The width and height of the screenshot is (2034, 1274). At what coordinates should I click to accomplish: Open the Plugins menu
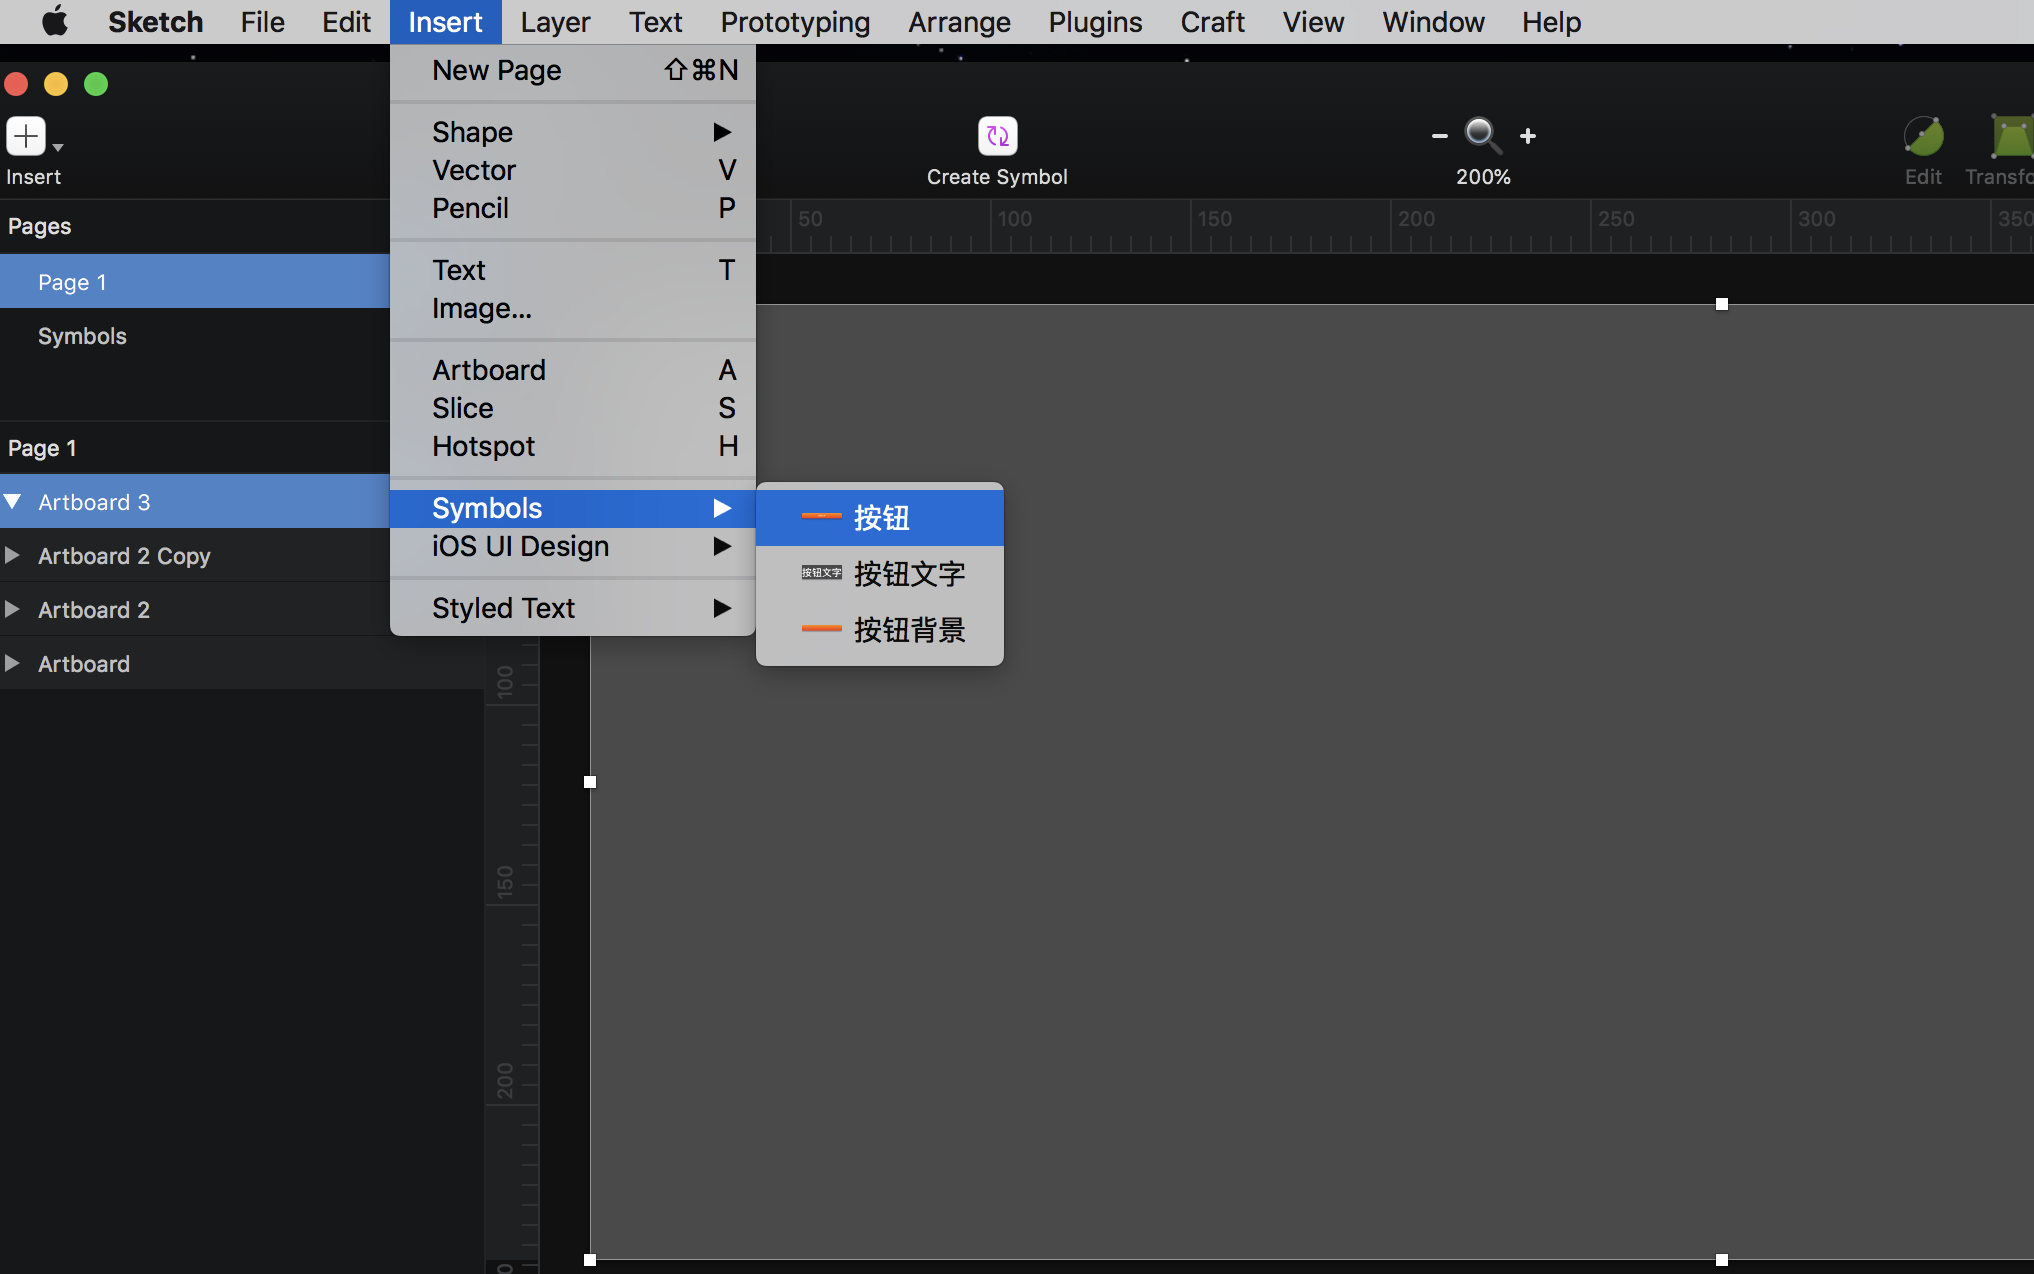point(1095,22)
